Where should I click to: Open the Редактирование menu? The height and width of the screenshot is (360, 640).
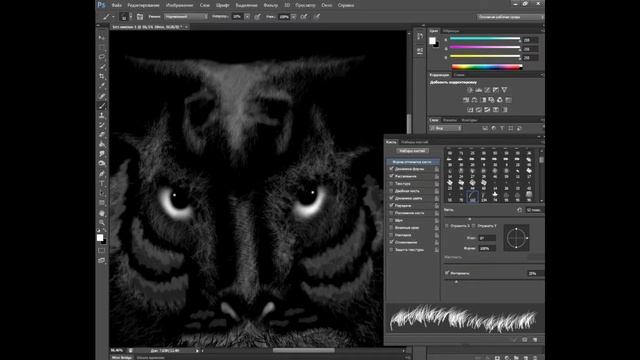[x=143, y=5]
